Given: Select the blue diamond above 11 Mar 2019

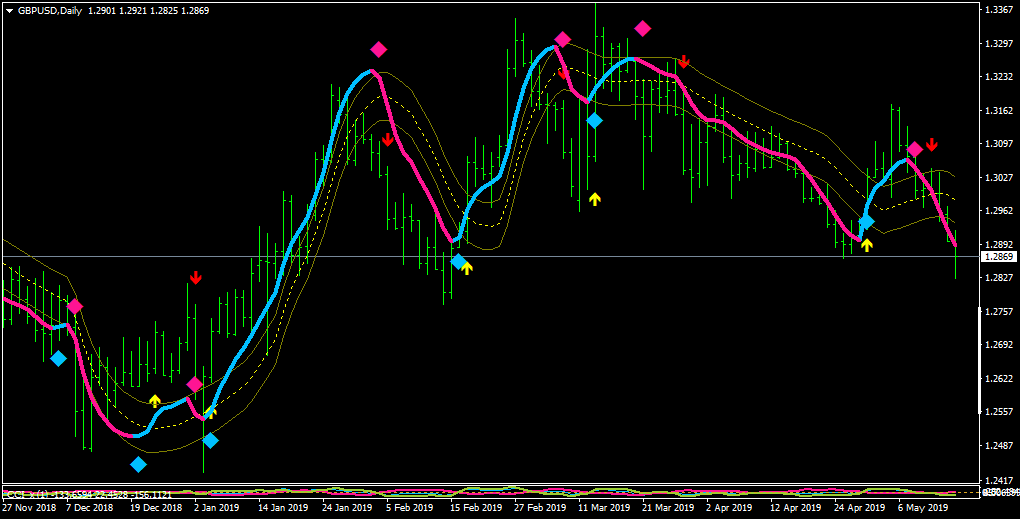Looking at the screenshot, I should point(594,120).
